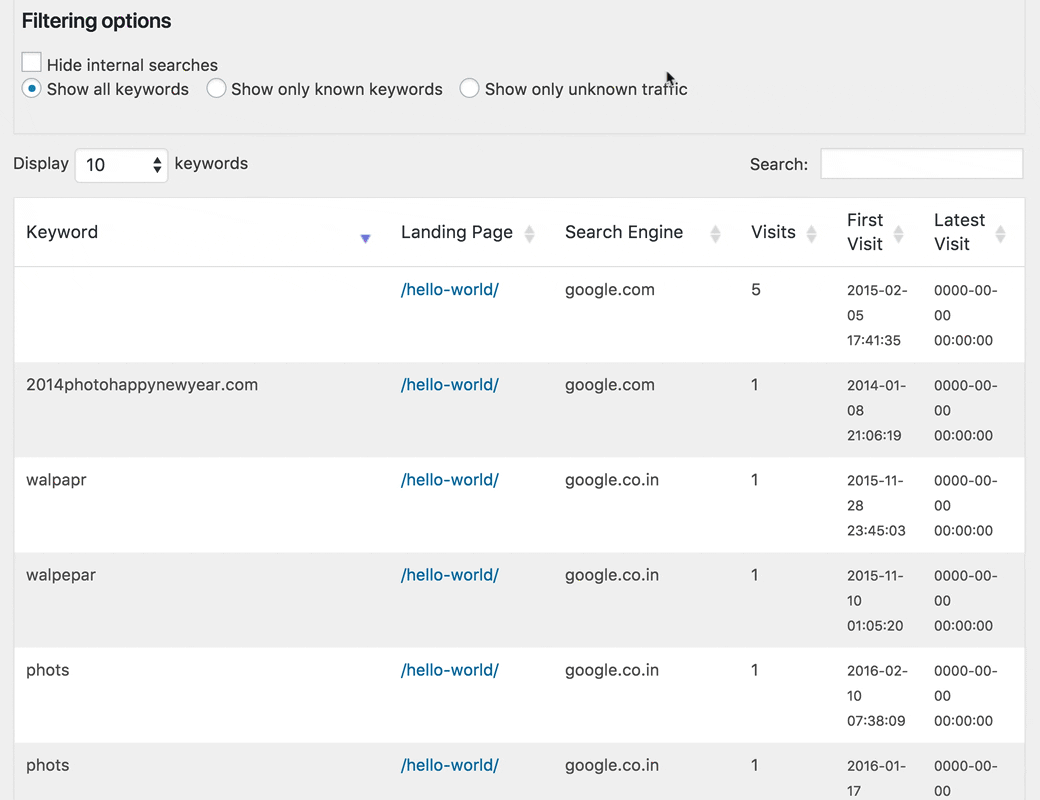Click the Visits column header text
Screen dimensions: 1040x800
pyautogui.click(x=773, y=232)
